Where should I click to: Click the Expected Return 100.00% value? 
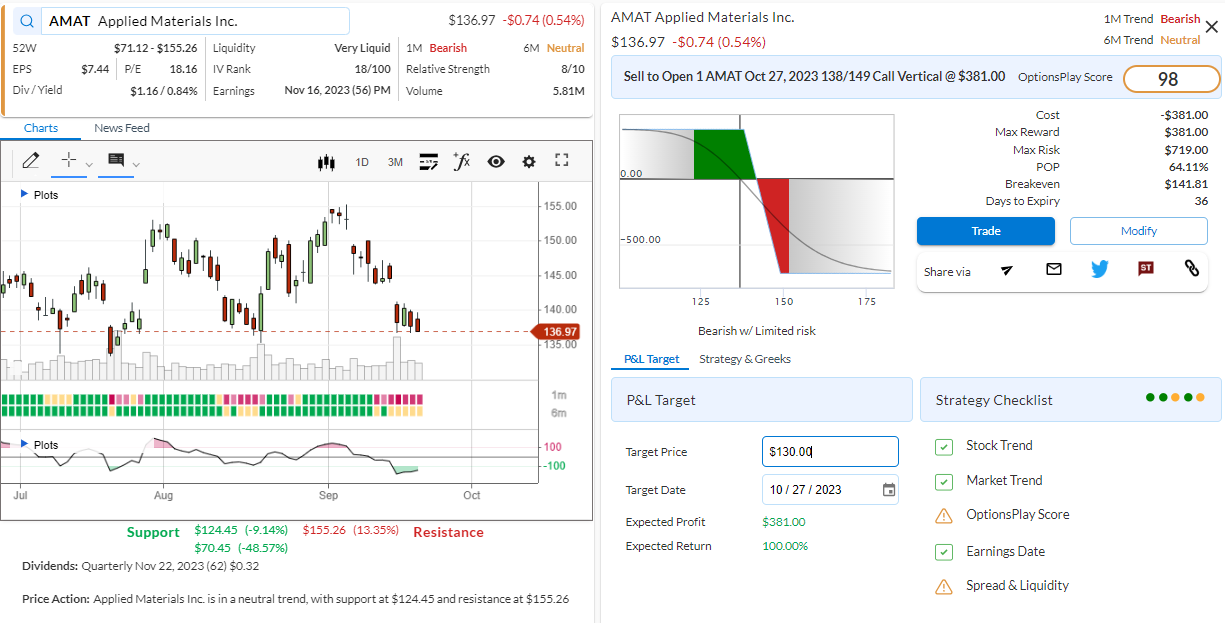tap(785, 546)
